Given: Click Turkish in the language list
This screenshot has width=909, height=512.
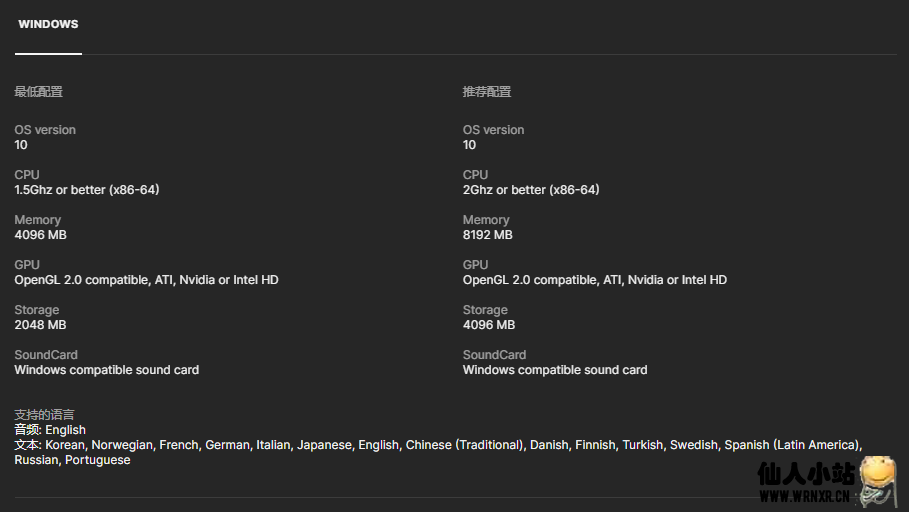Looking at the screenshot, I should (x=642, y=445).
